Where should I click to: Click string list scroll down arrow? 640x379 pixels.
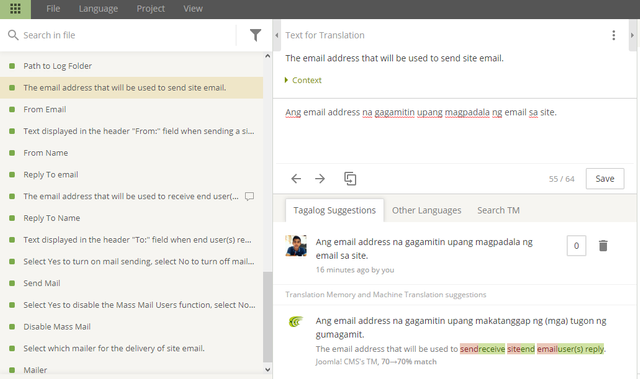coord(267,370)
